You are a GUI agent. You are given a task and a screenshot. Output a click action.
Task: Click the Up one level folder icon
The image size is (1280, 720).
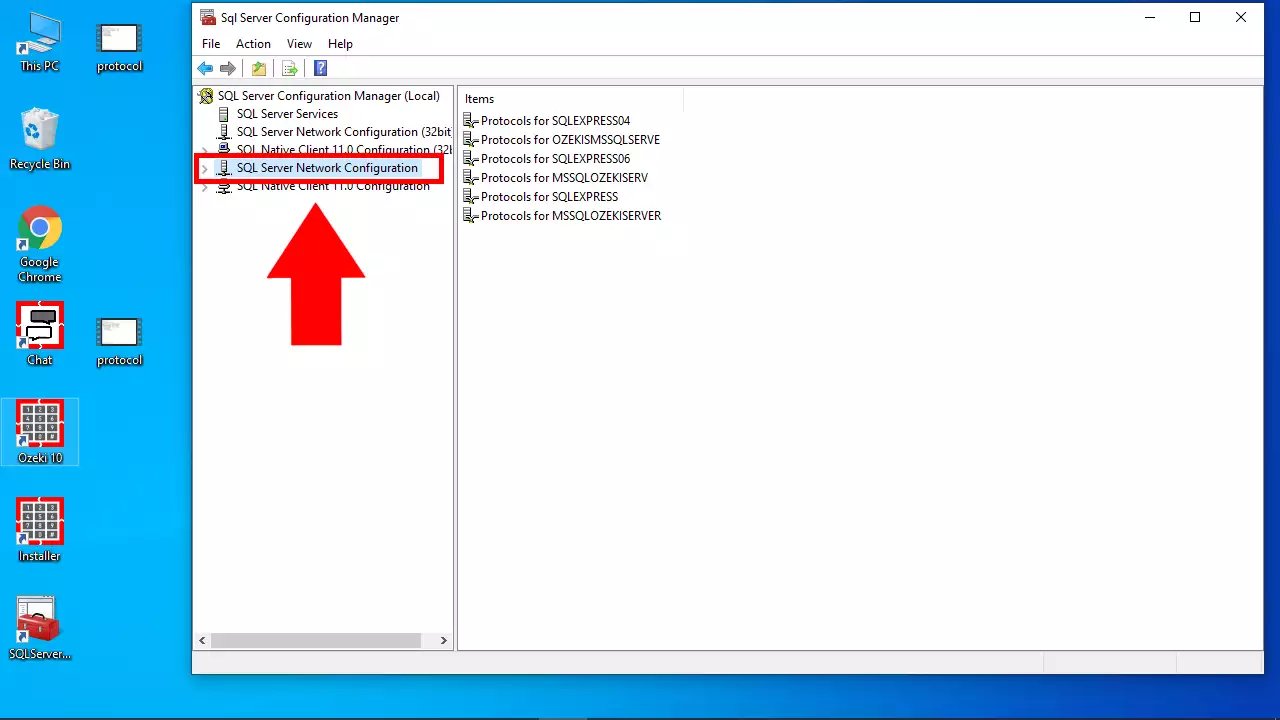point(259,68)
